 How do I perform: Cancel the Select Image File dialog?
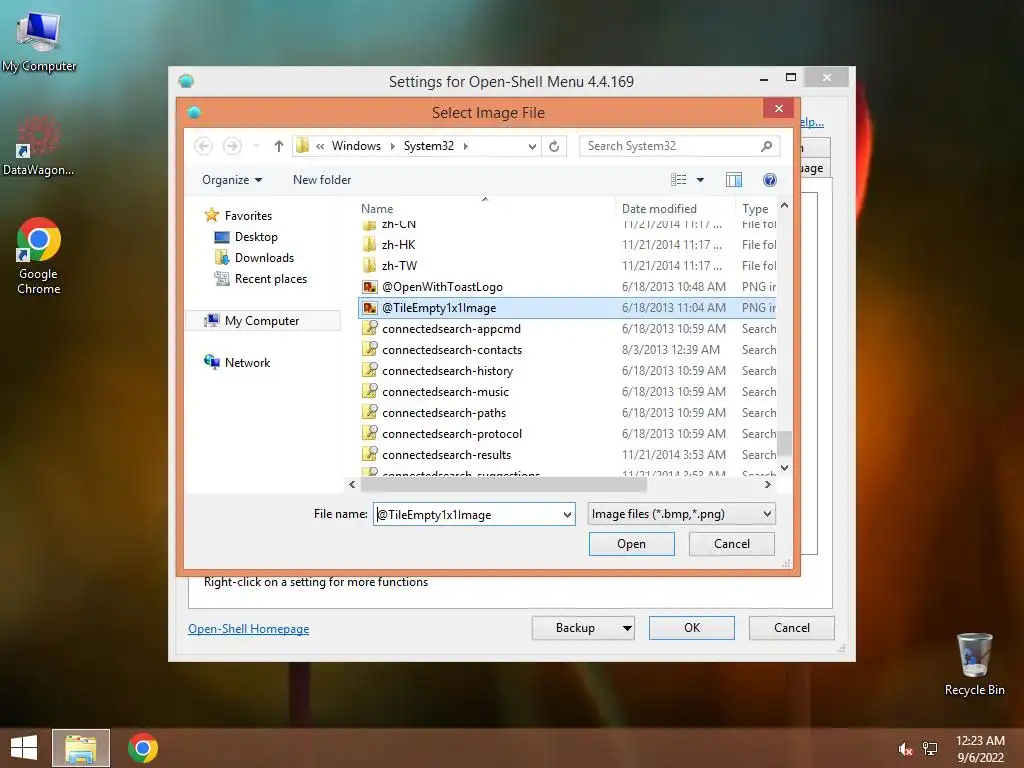tap(731, 543)
